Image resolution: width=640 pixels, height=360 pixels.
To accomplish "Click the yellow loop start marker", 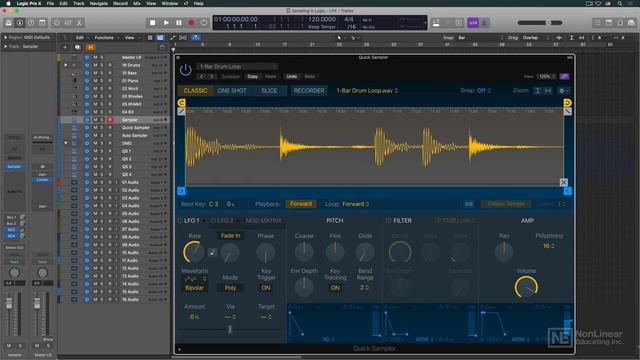I will (x=182, y=102).
